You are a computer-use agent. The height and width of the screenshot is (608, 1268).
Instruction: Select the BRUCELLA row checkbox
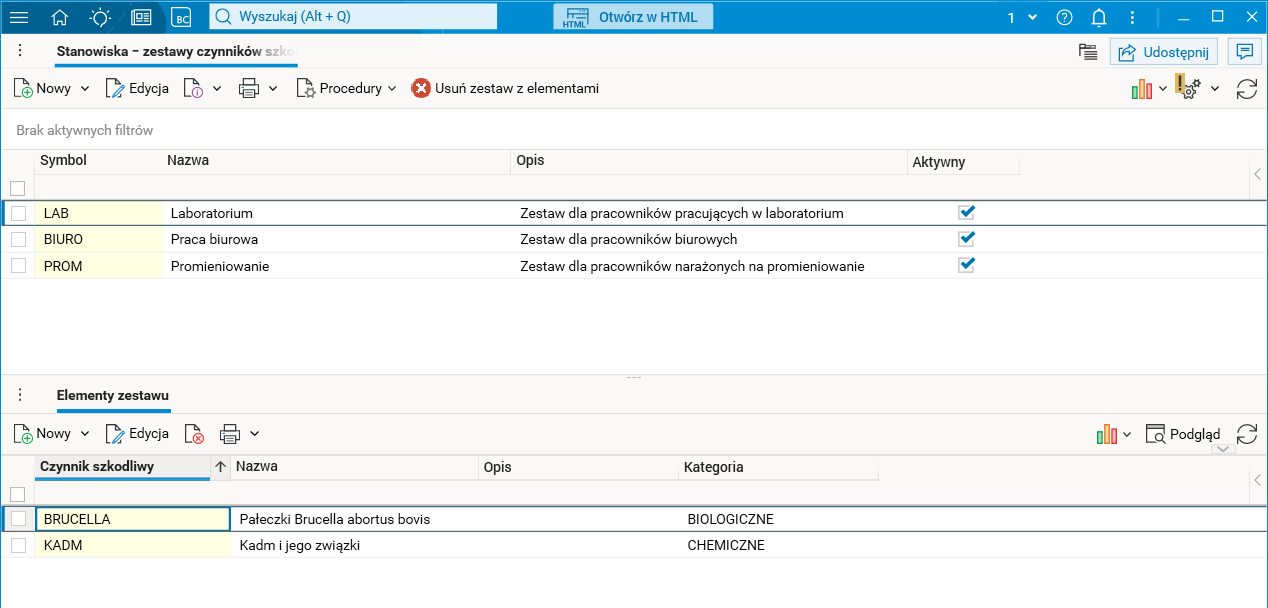coord(18,518)
